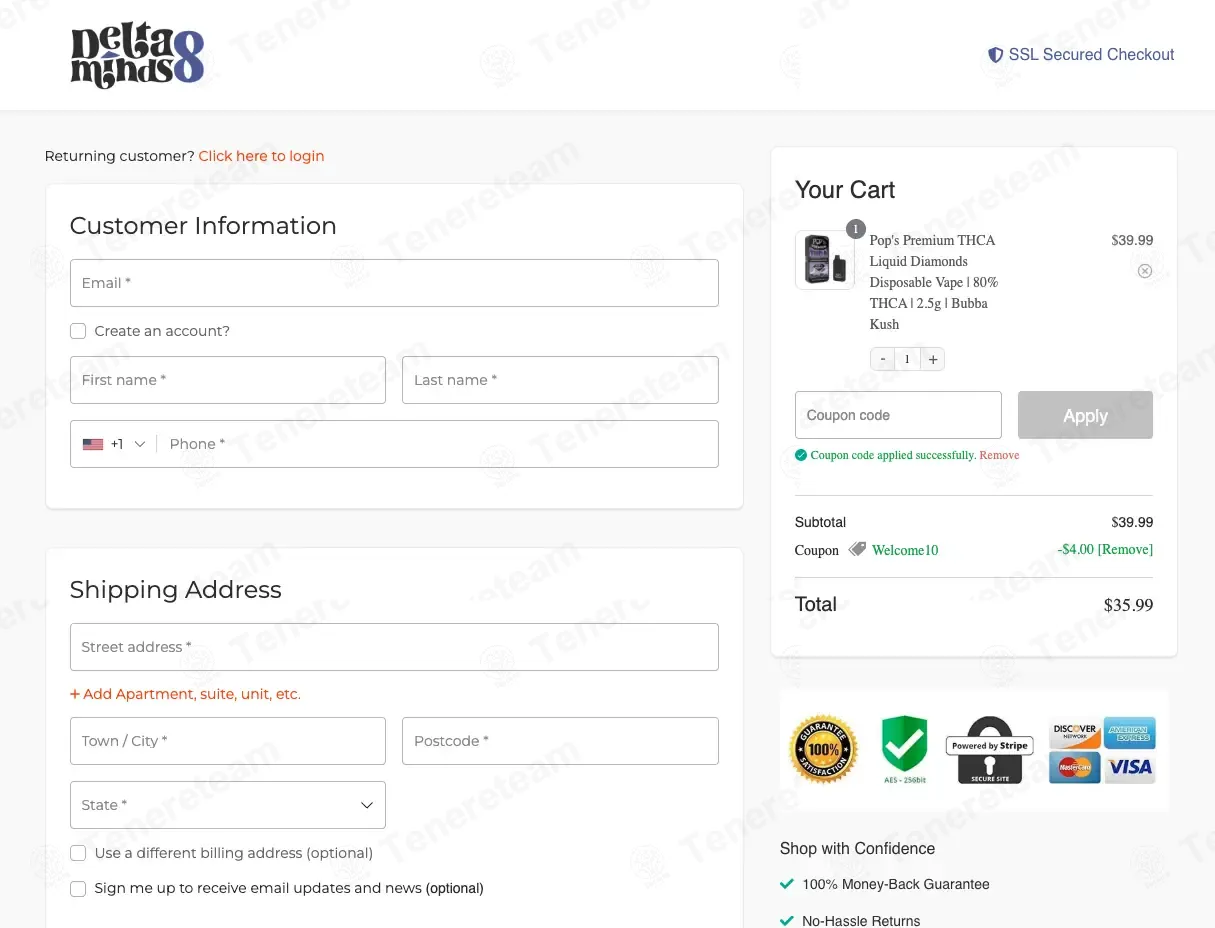1215x928 pixels.
Task: Focus the Coupon code field
Action: pos(898,415)
